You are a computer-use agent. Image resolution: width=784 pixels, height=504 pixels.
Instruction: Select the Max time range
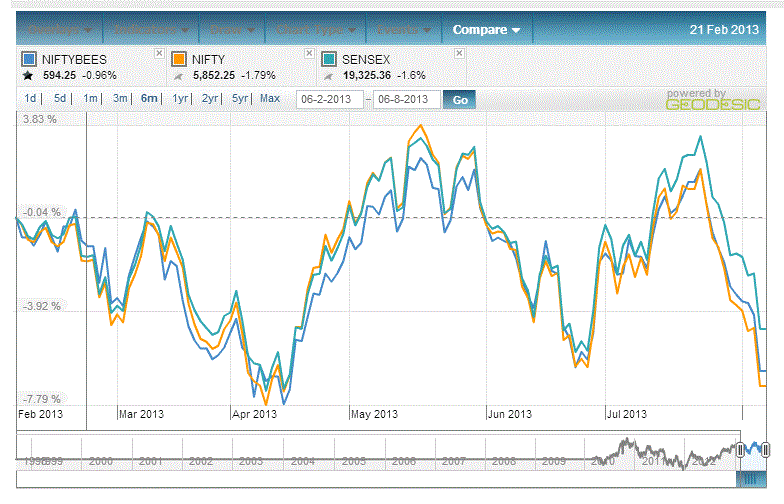[270, 98]
